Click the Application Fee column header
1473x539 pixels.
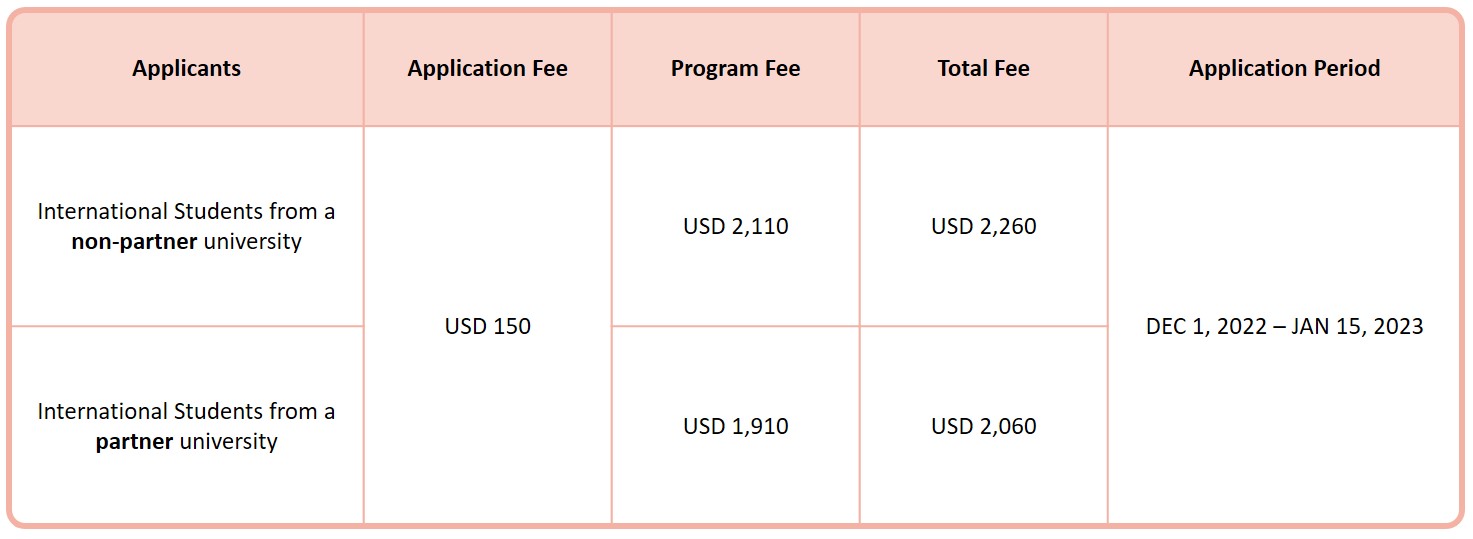pyautogui.click(x=487, y=69)
